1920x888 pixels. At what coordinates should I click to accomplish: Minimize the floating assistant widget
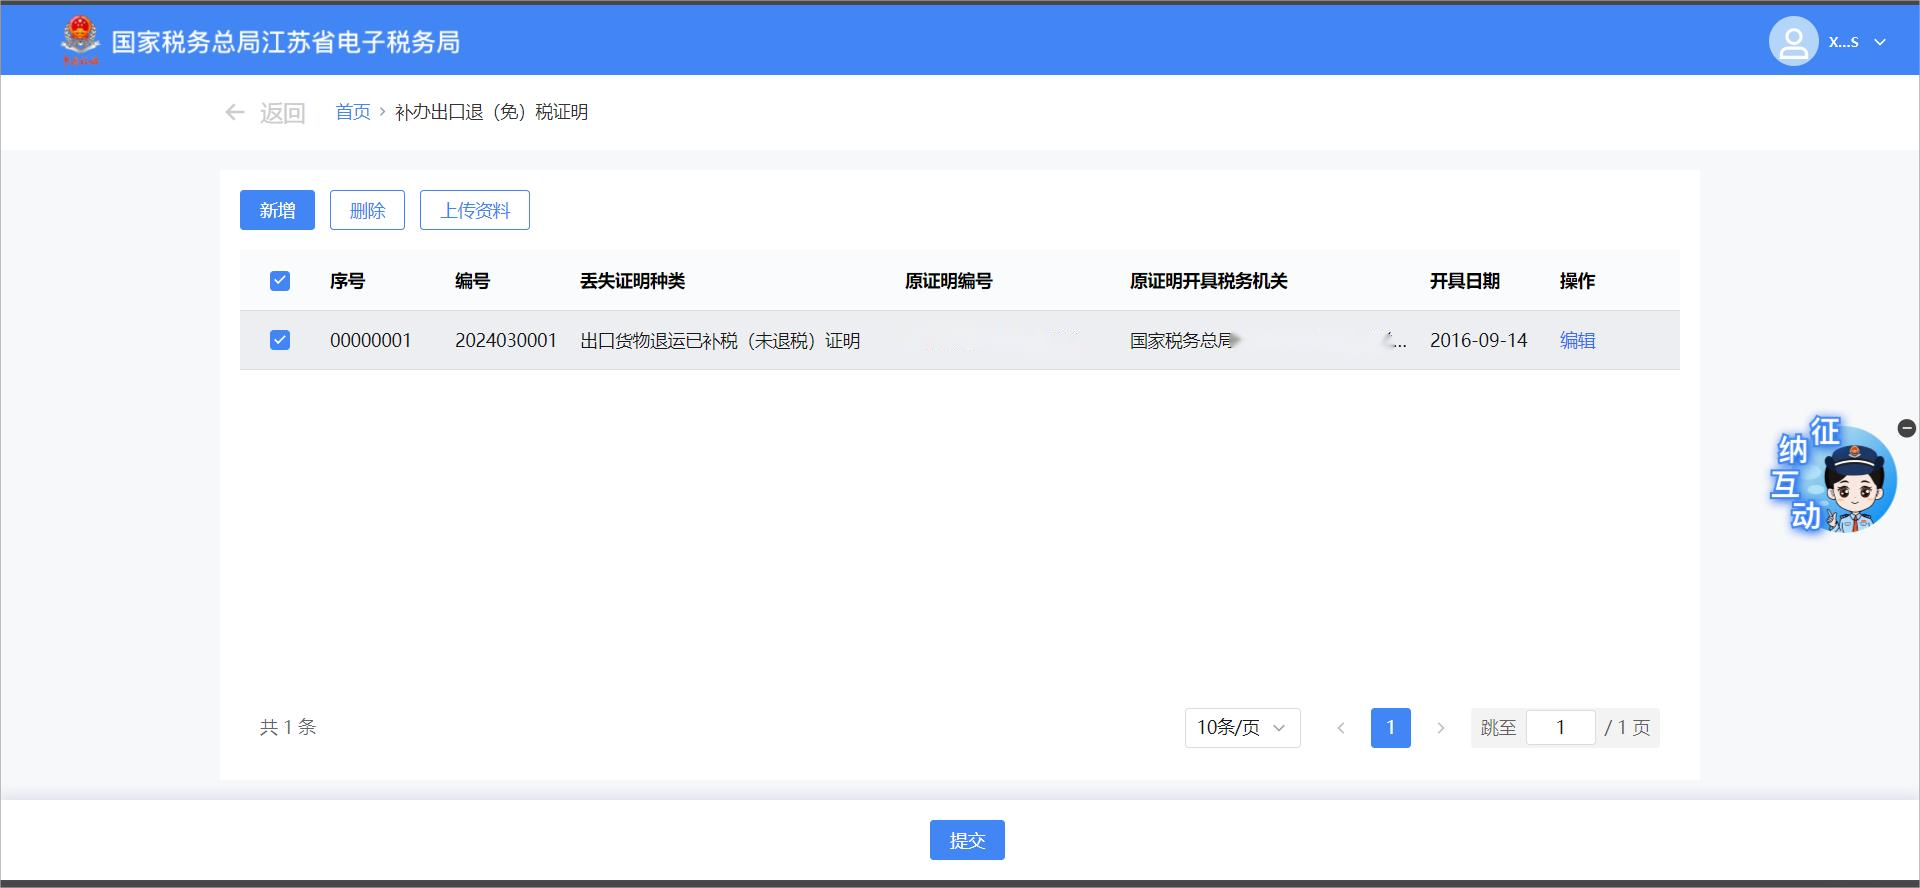tap(1906, 428)
